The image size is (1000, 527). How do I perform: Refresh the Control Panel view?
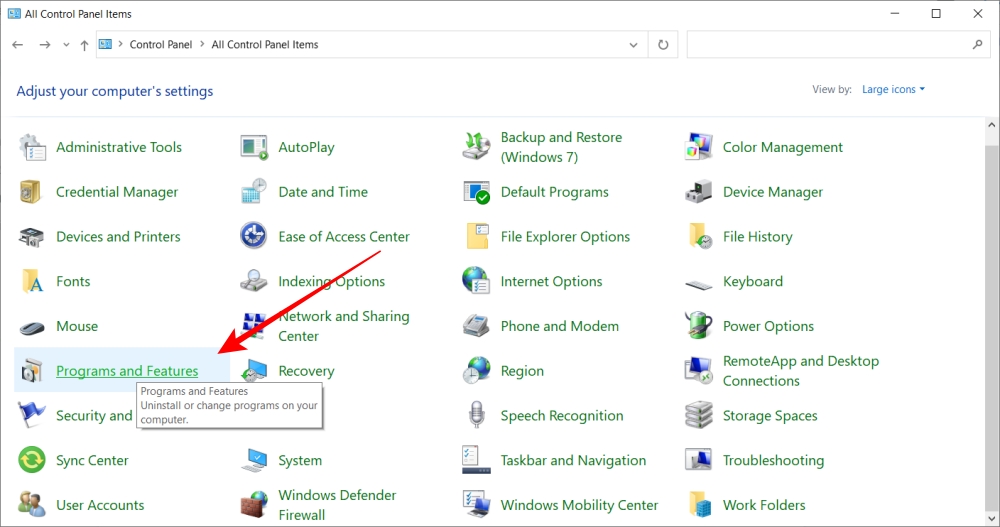[x=663, y=45]
